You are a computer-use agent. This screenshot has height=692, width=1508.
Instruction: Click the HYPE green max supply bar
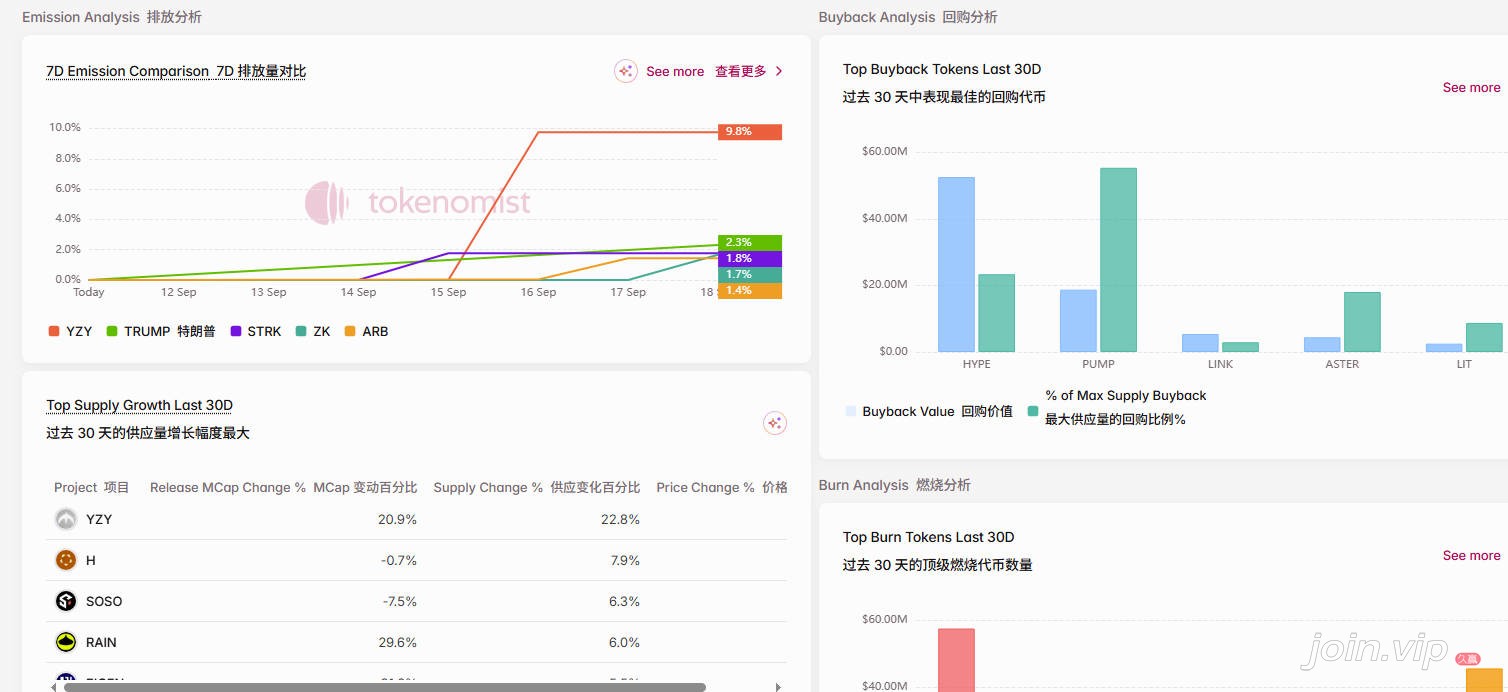point(996,313)
